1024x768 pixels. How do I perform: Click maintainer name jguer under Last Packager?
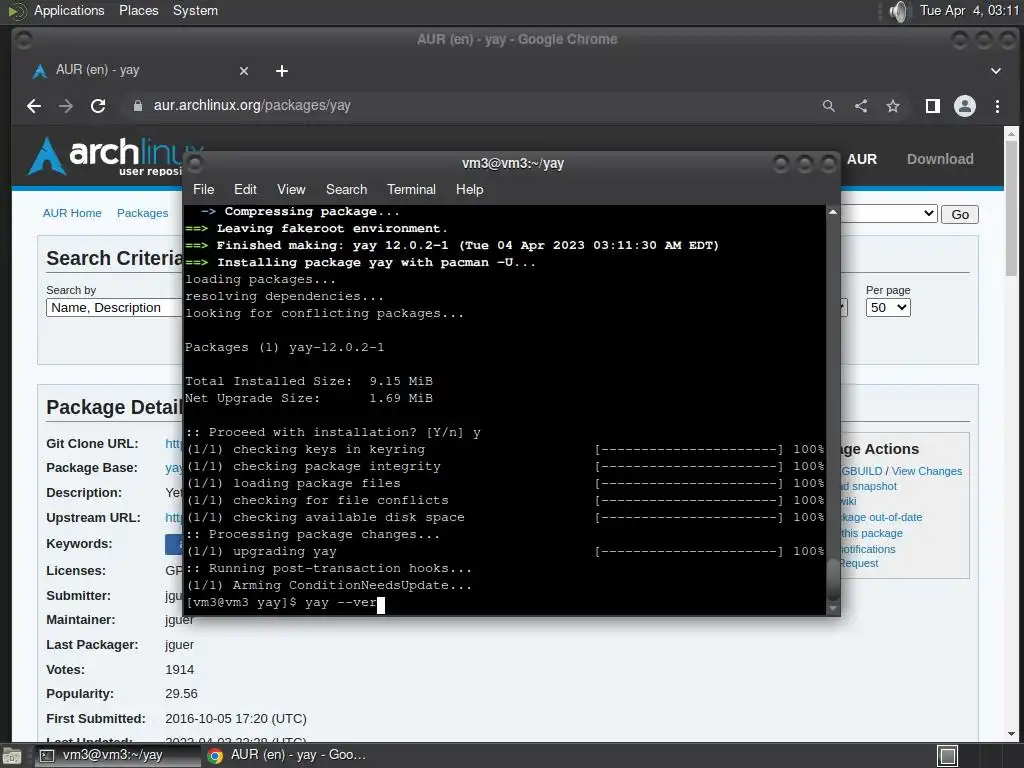(x=179, y=645)
